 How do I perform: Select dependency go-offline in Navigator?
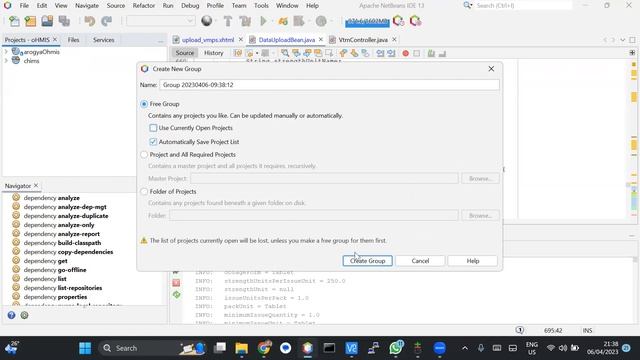[55, 270]
